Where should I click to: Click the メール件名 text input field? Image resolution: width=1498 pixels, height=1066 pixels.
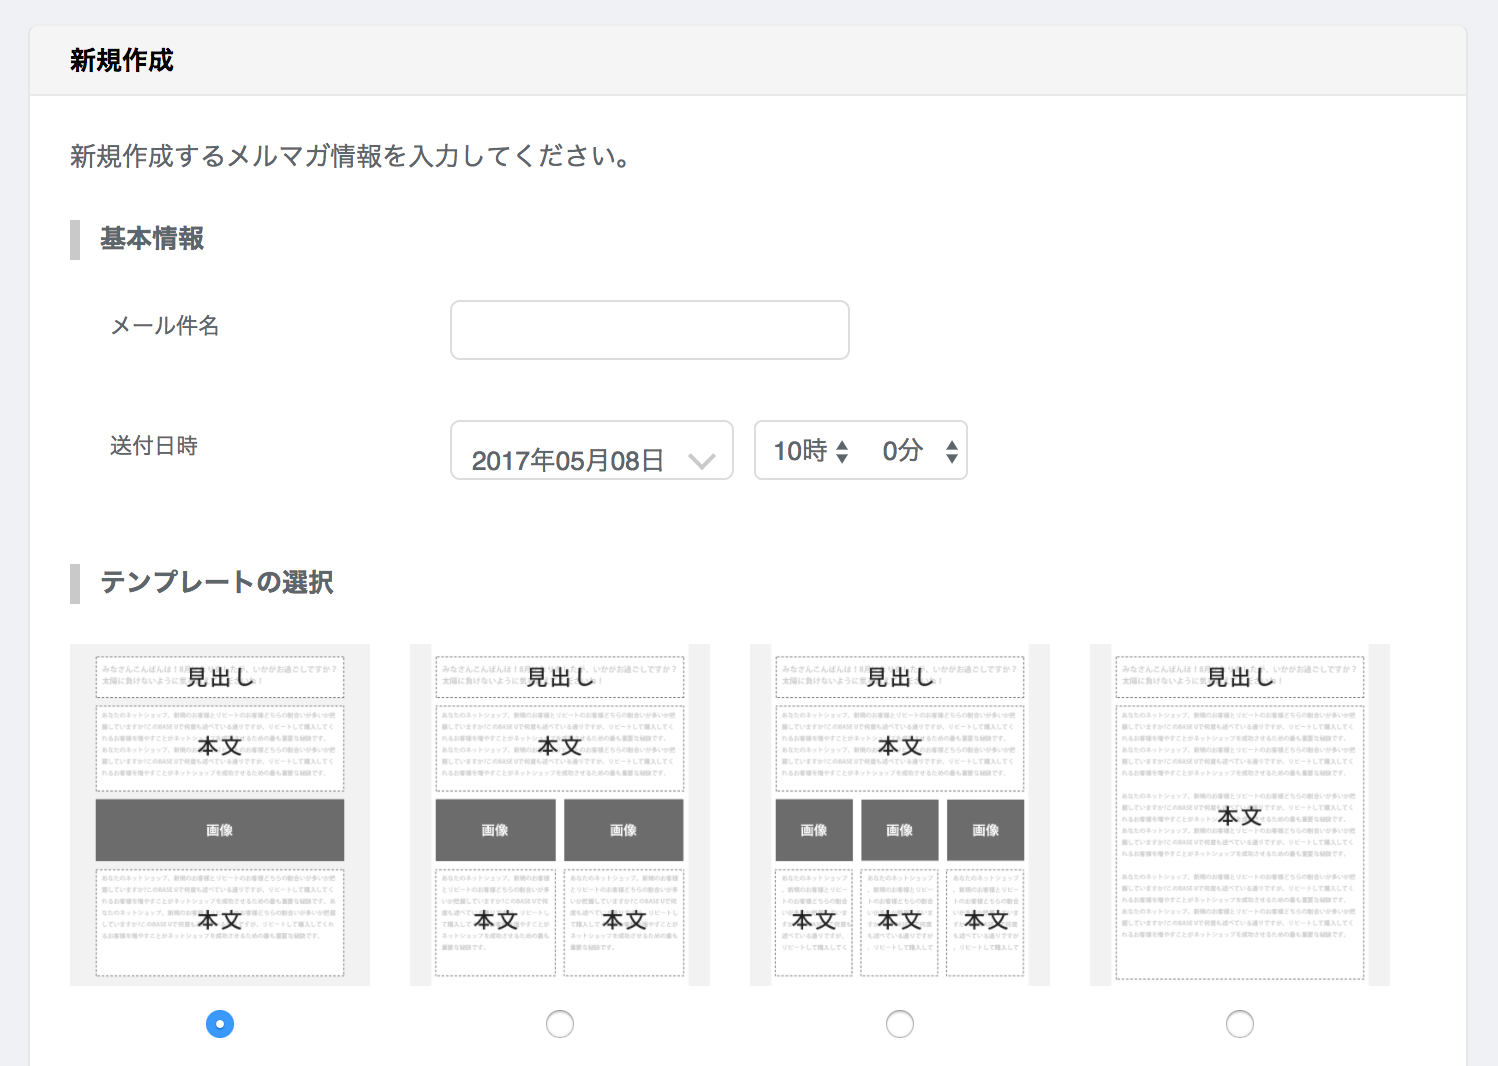649,330
